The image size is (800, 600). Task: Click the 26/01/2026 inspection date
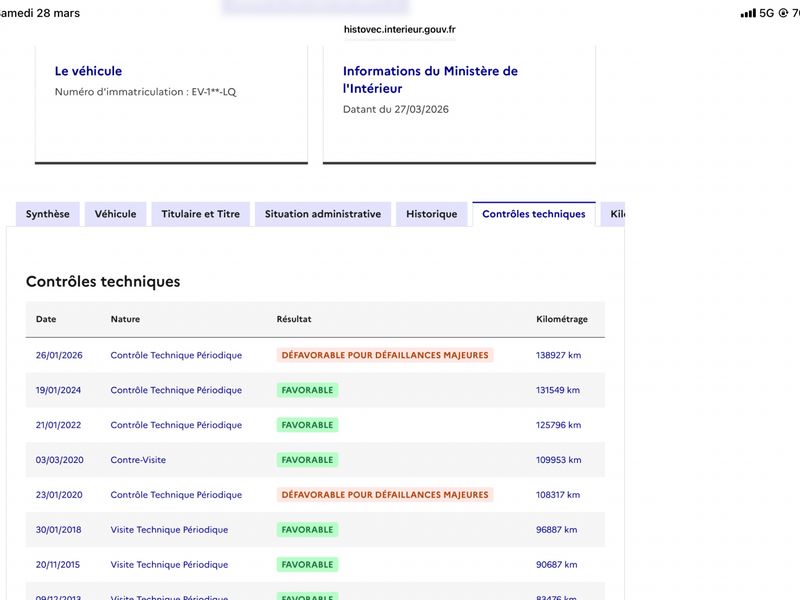(x=58, y=355)
